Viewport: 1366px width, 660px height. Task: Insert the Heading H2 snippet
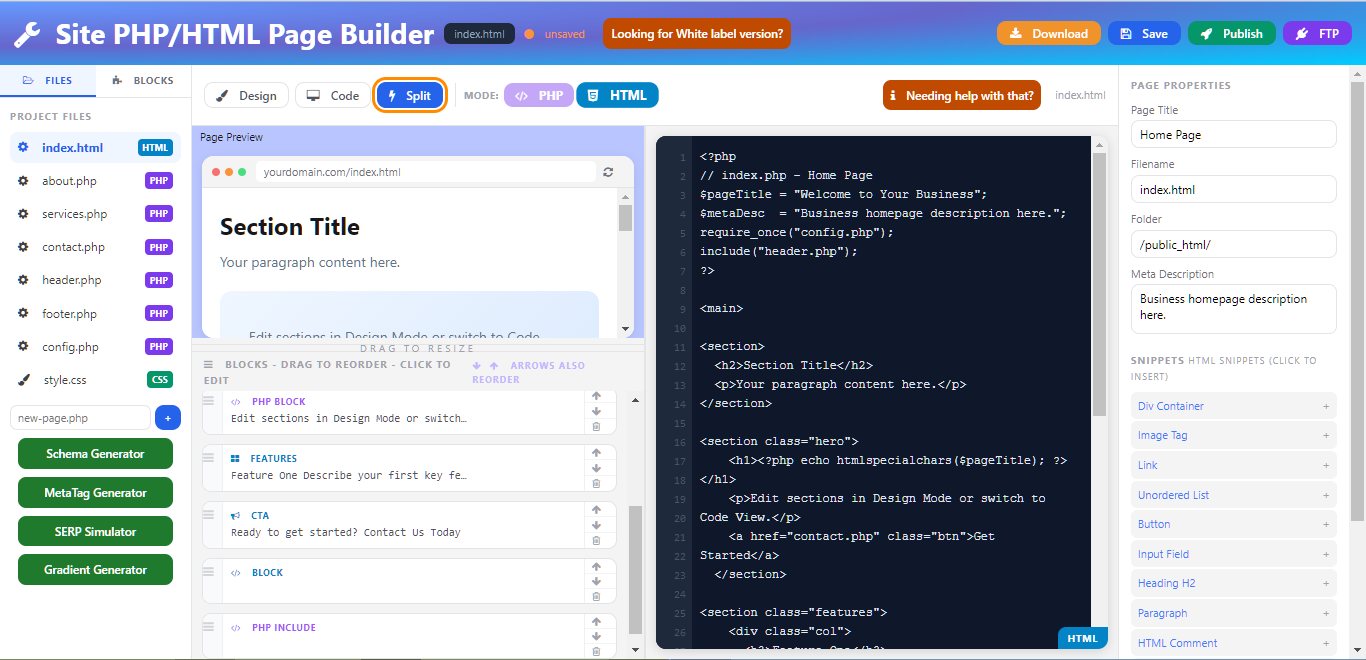[1234, 583]
